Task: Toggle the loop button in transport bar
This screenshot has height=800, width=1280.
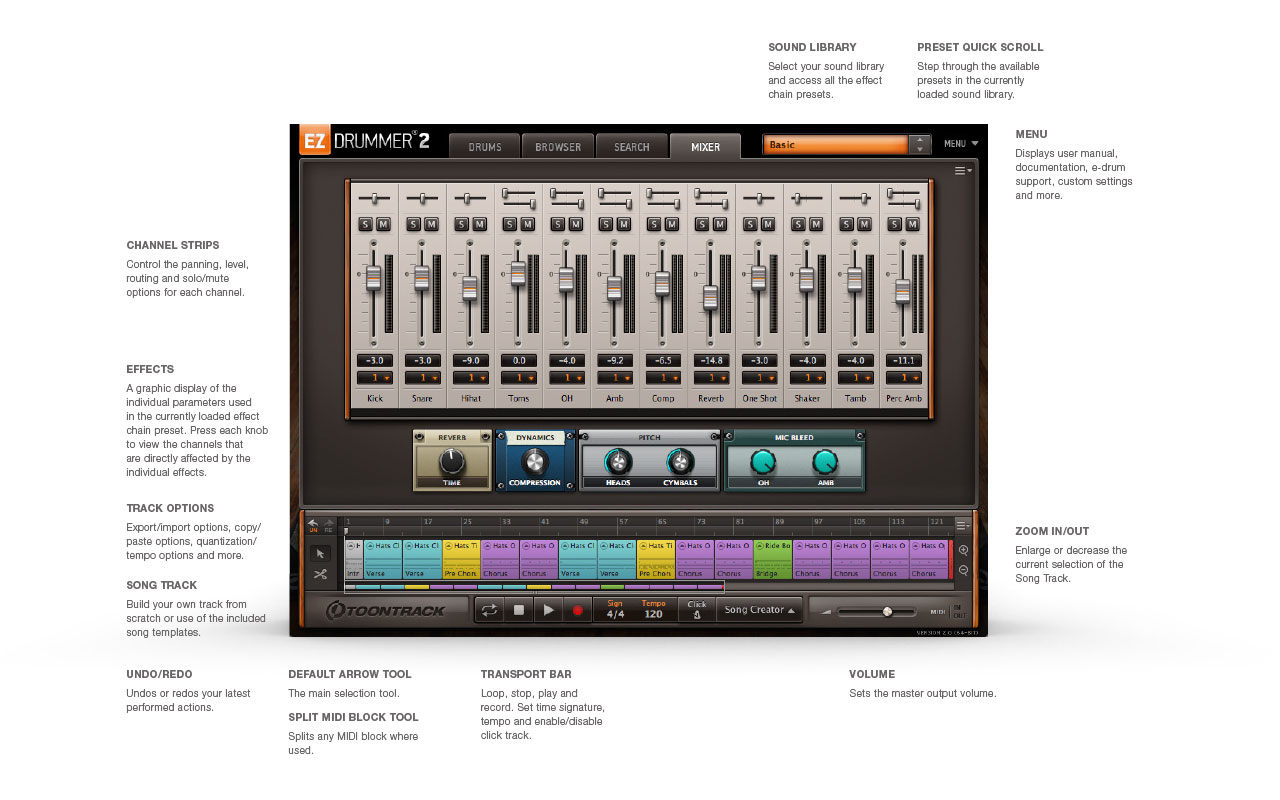Action: tap(489, 609)
